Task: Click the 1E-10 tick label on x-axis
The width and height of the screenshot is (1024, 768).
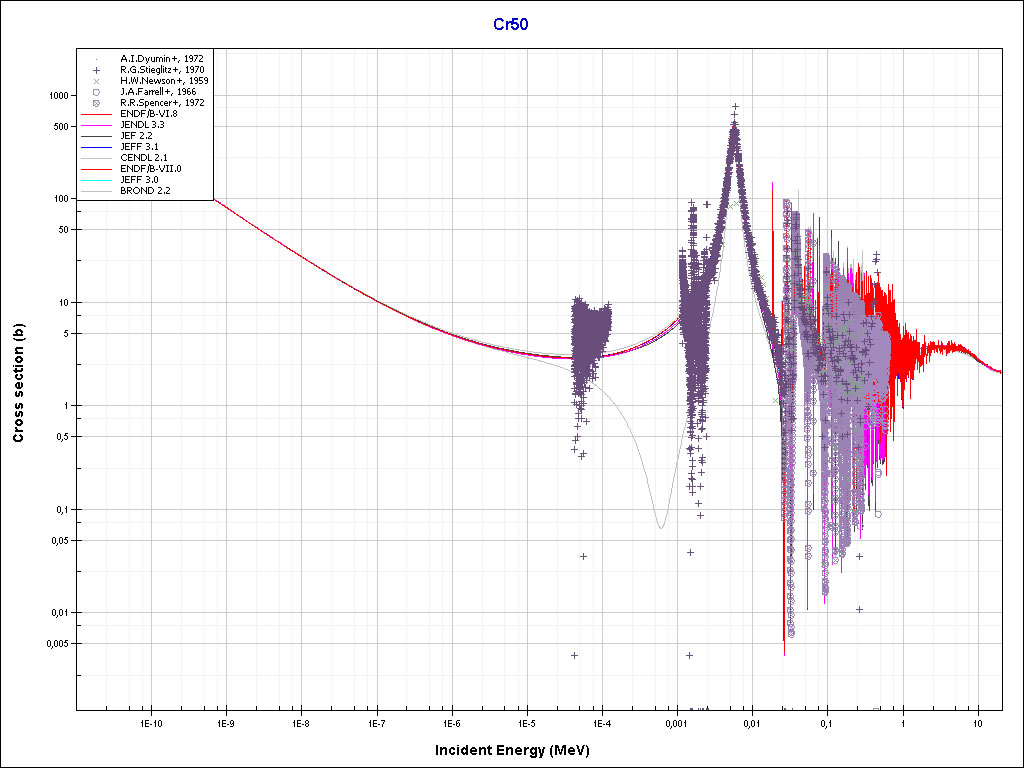Action: 150,722
